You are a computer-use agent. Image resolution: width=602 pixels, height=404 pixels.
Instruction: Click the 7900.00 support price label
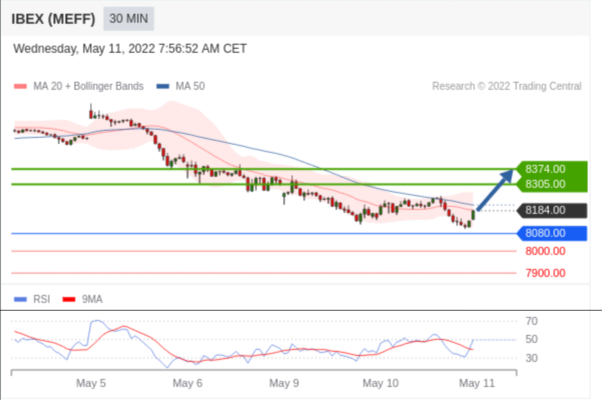[545, 273]
